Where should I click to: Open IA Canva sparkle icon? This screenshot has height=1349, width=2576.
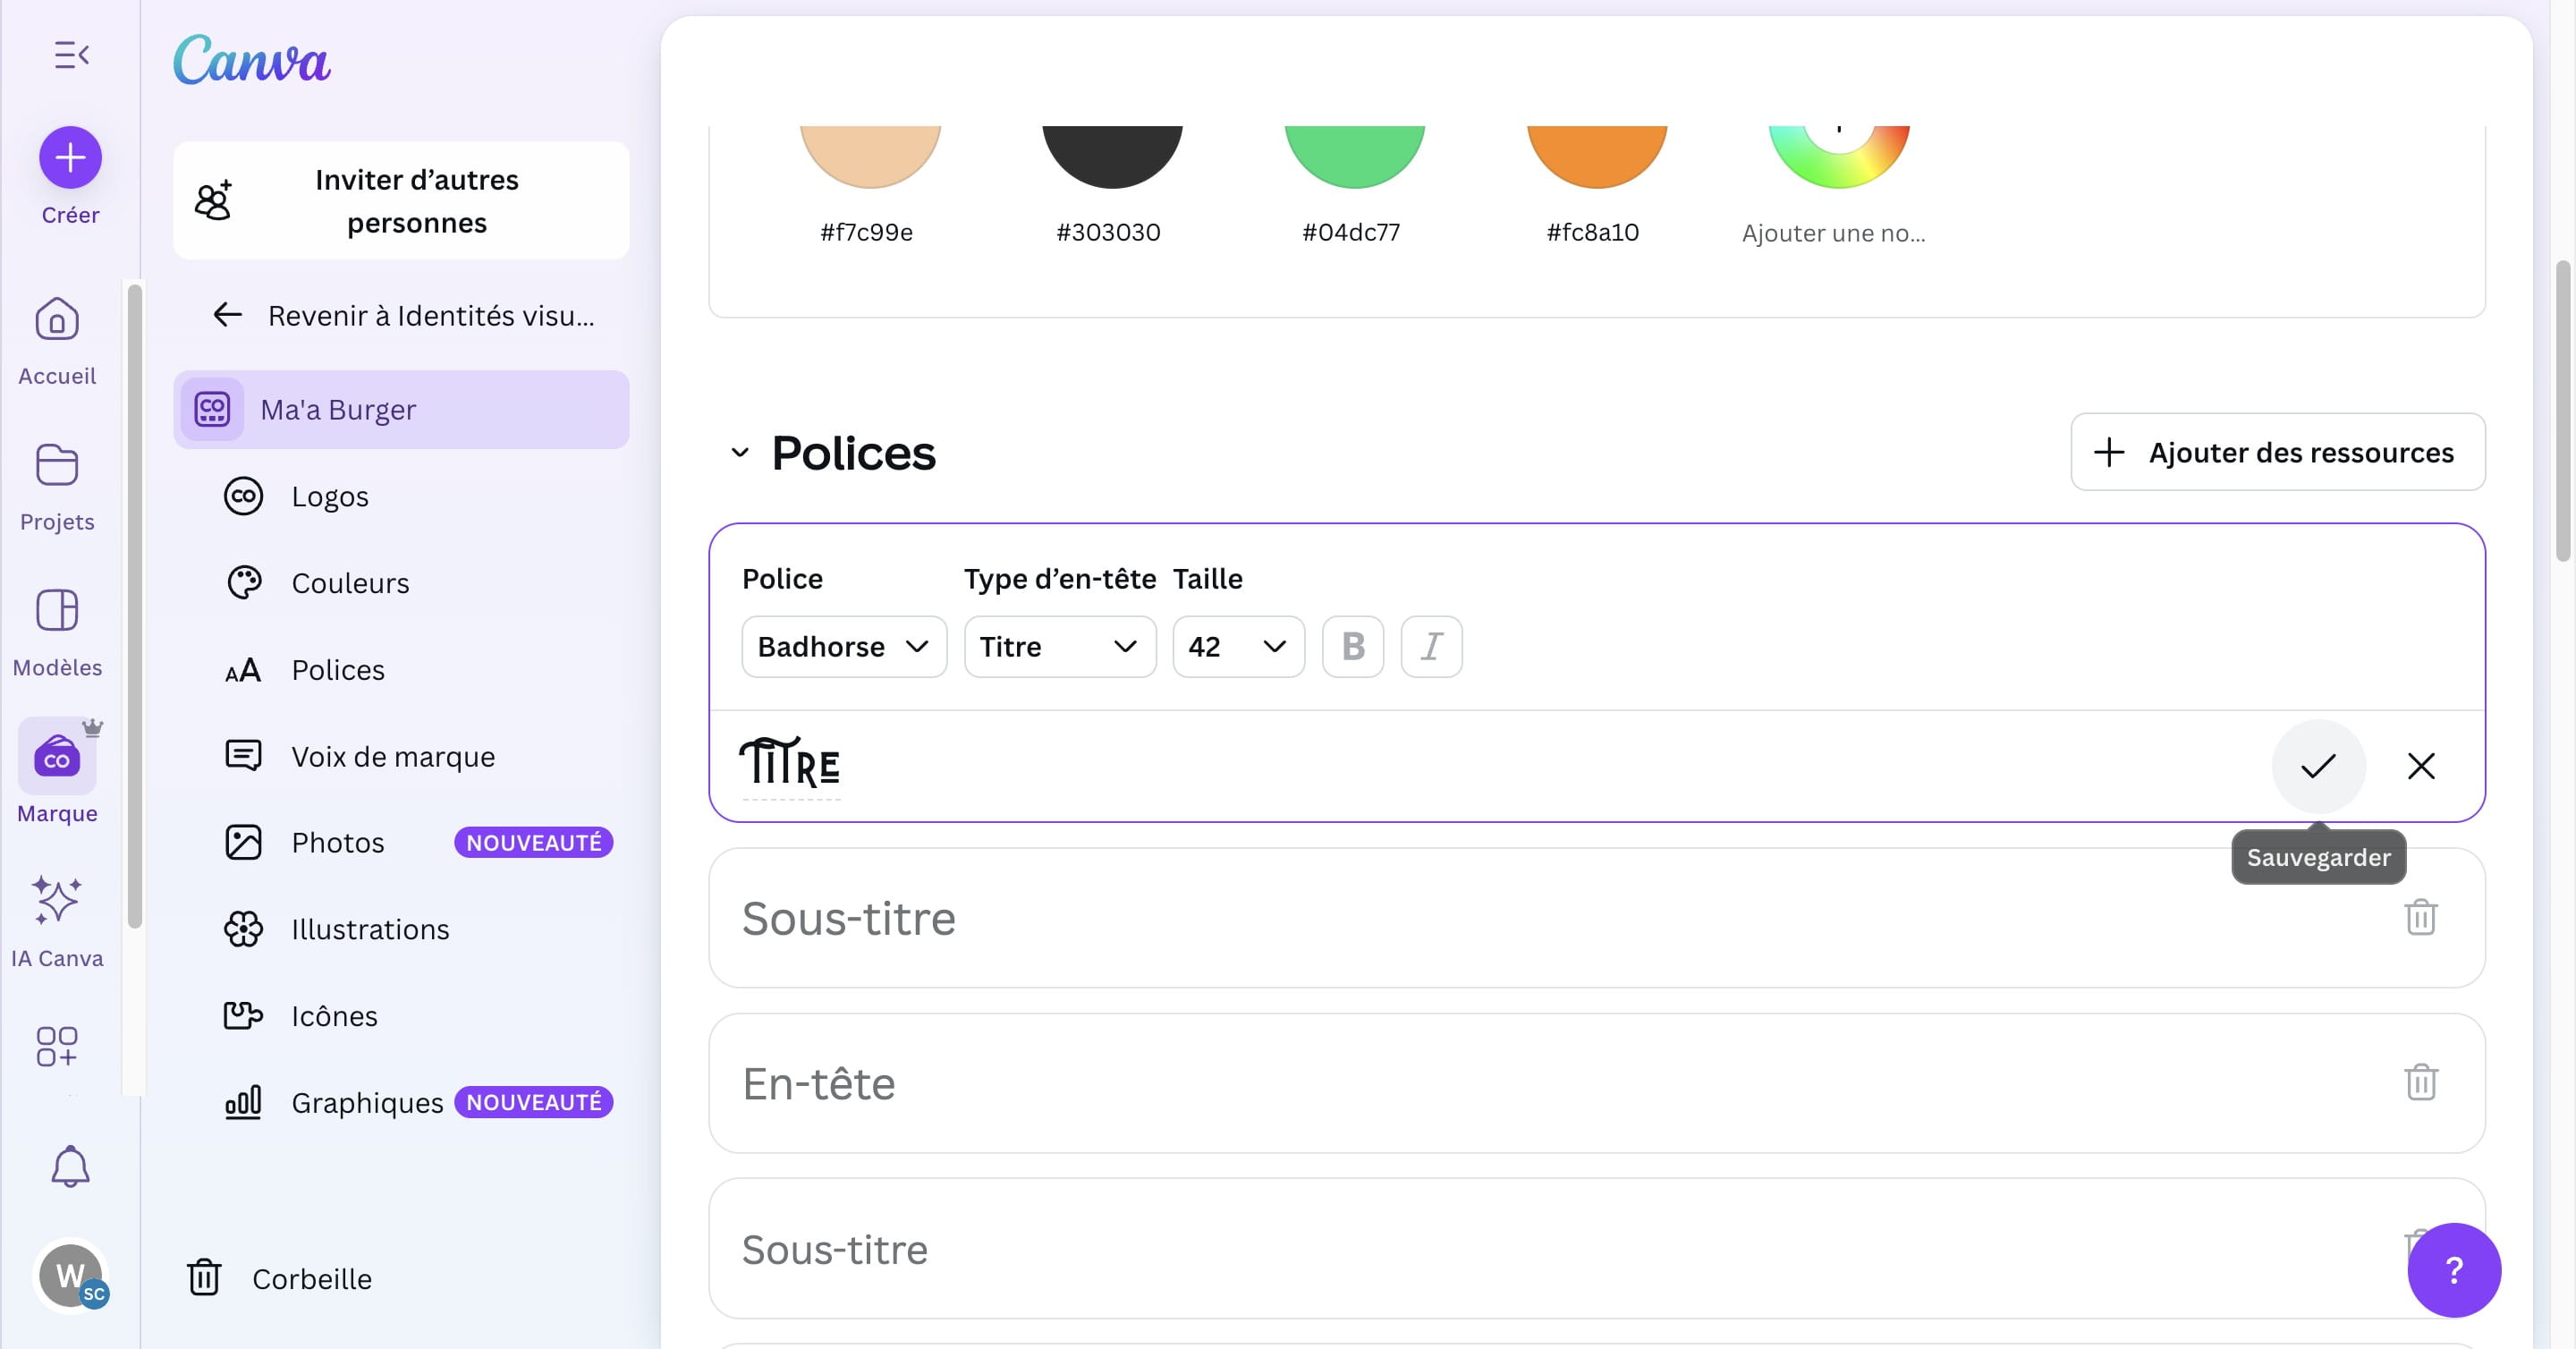coord(57,900)
